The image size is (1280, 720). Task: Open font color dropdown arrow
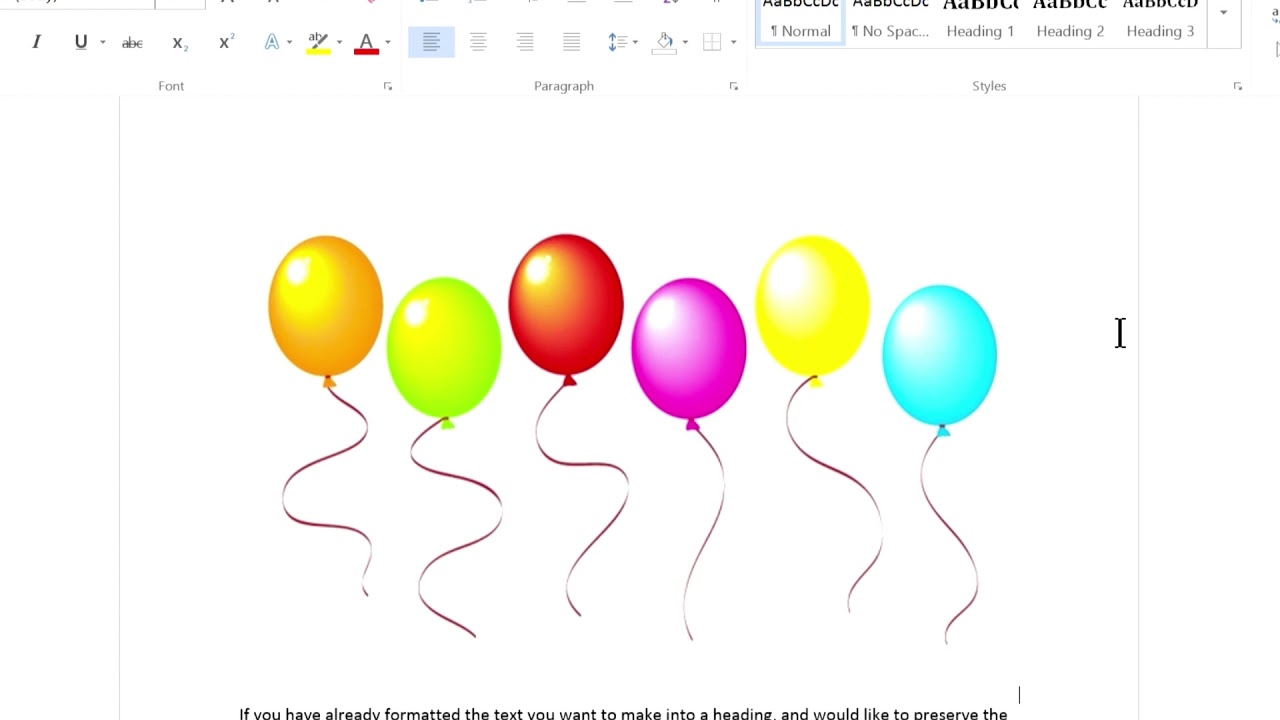387,42
